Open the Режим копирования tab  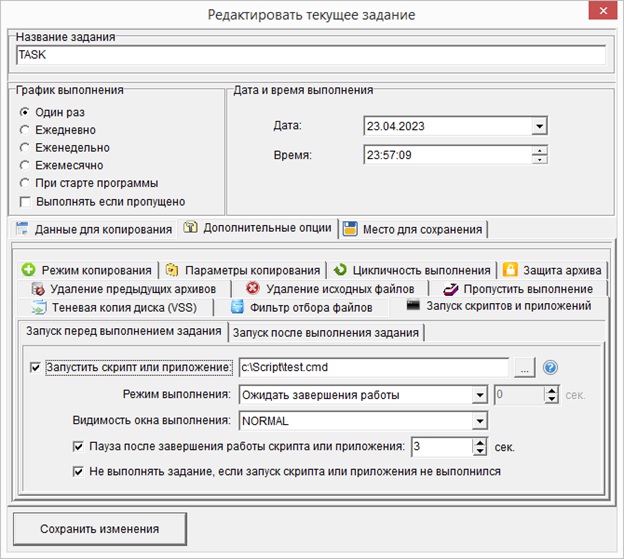[87, 270]
